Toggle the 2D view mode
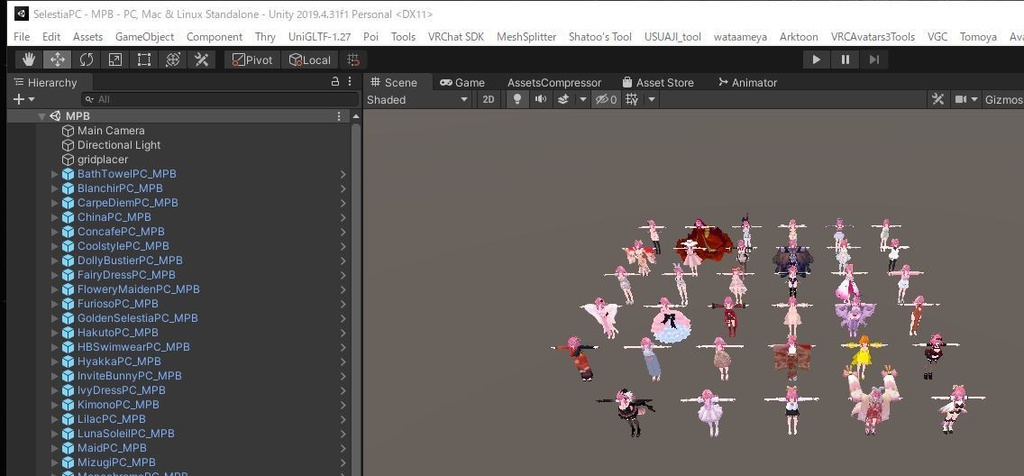 (x=488, y=99)
